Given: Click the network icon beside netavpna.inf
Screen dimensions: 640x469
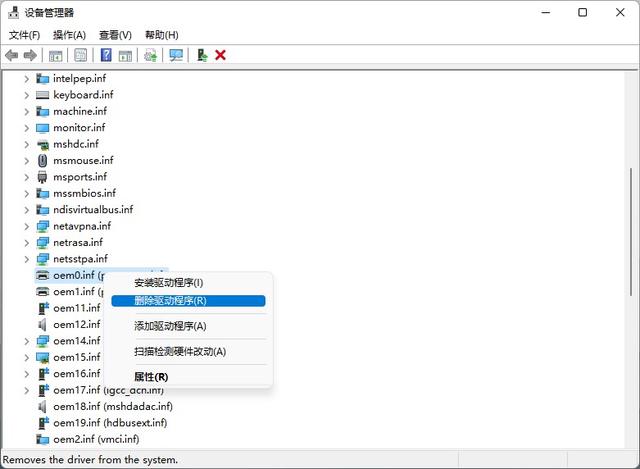Looking at the screenshot, I should 42,226.
